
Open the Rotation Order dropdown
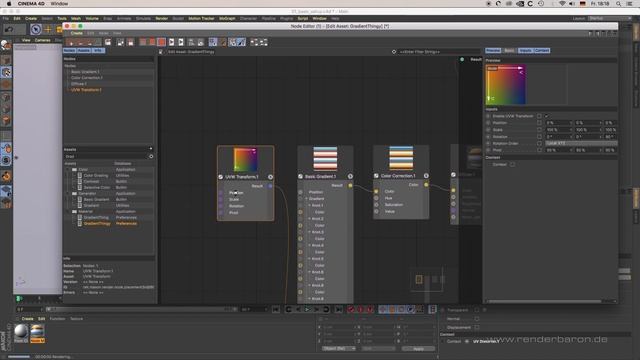coord(581,143)
